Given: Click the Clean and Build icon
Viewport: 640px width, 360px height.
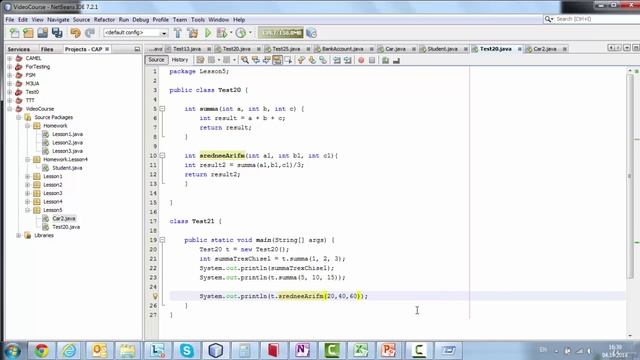Looking at the screenshot, I should click(193, 33).
